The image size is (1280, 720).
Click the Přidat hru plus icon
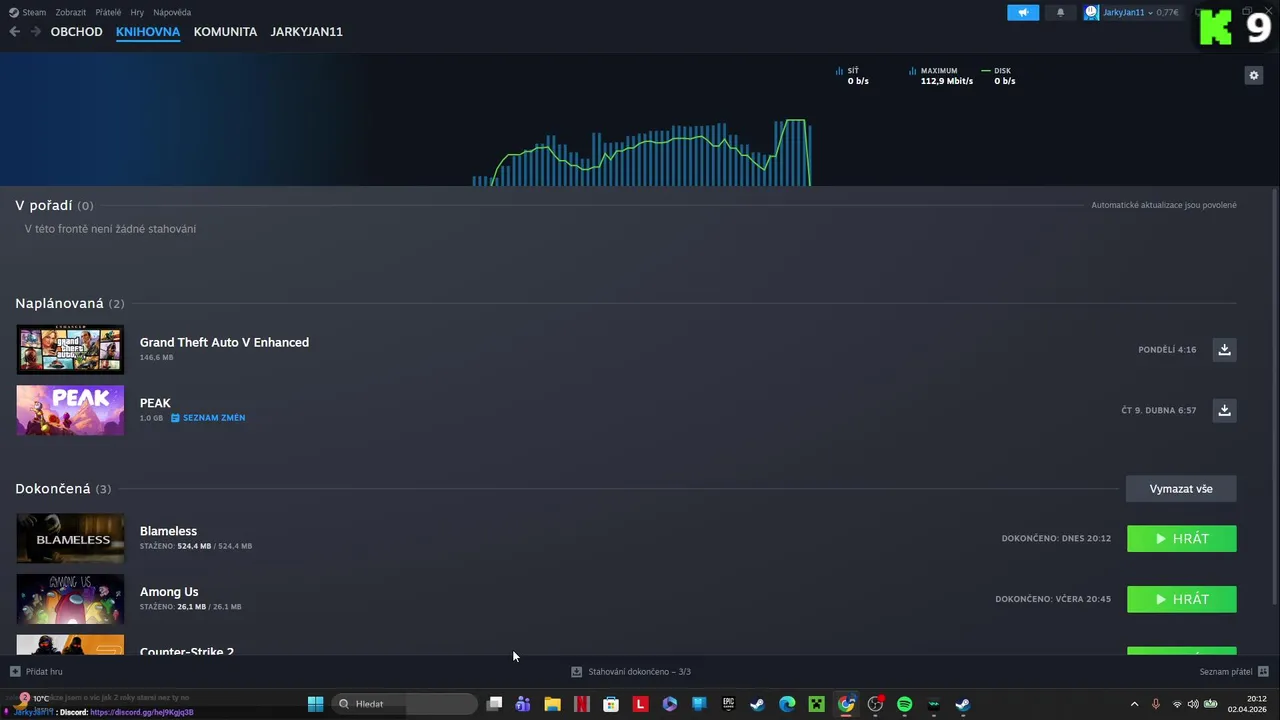[x=15, y=672]
